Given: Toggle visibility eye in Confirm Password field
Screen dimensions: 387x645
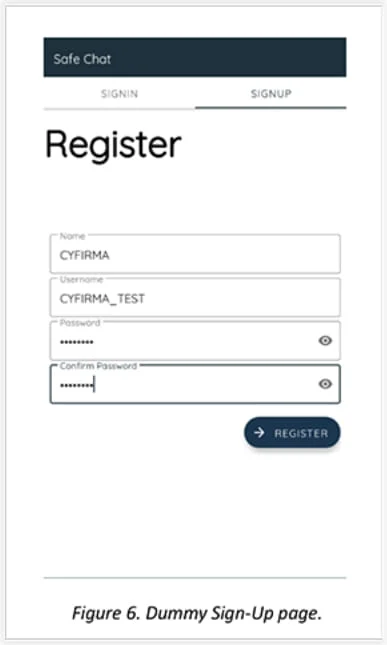Looking at the screenshot, I should tap(325, 384).
